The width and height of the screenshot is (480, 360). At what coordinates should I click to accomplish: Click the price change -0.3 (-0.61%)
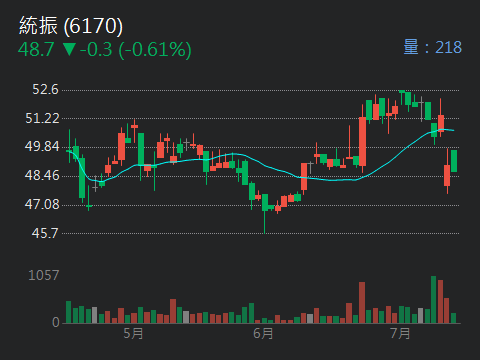[x=136, y=50]
